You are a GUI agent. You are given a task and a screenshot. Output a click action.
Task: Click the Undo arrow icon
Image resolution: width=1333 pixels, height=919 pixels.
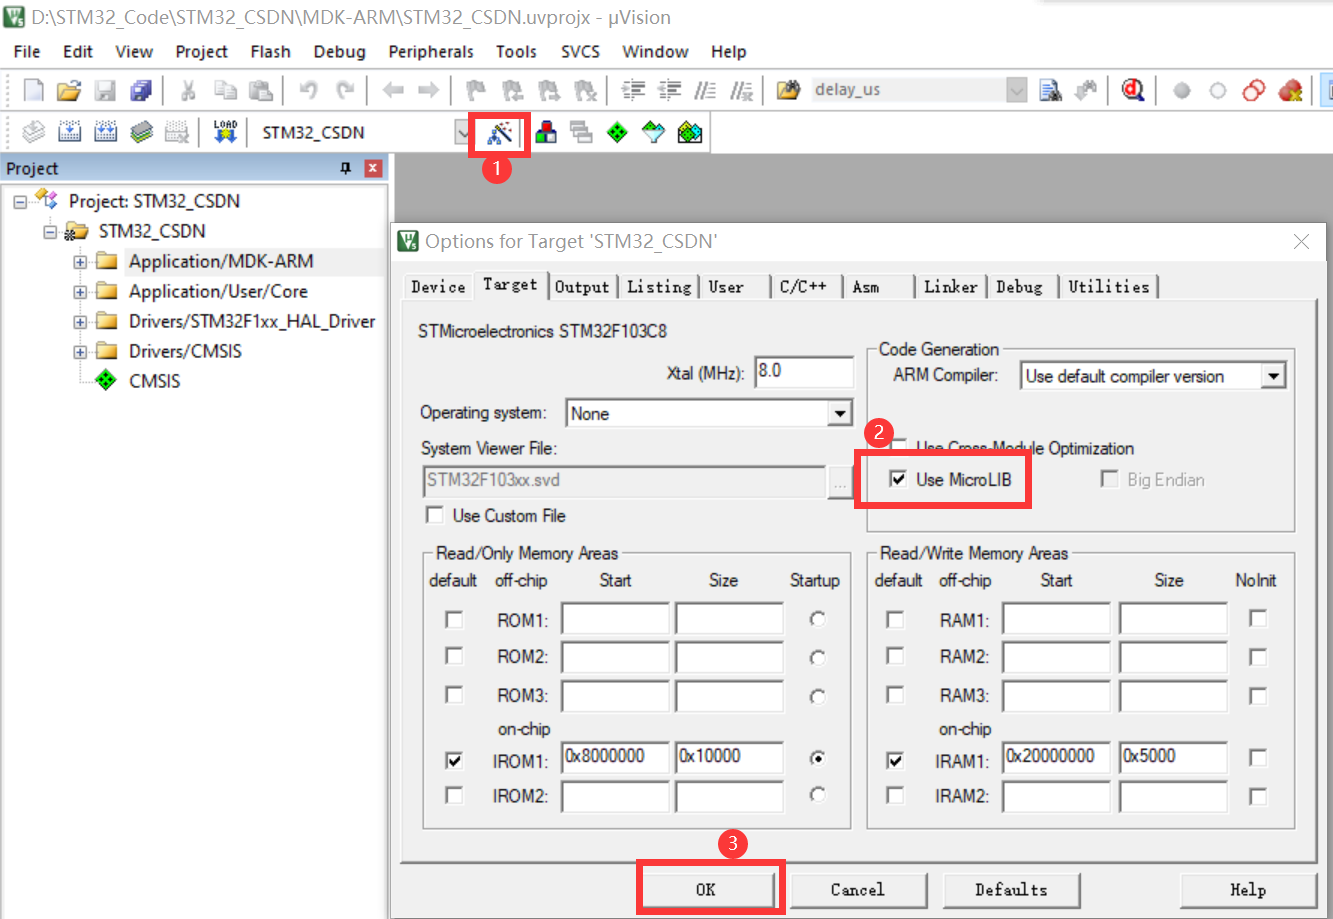(x=308, y=91)
